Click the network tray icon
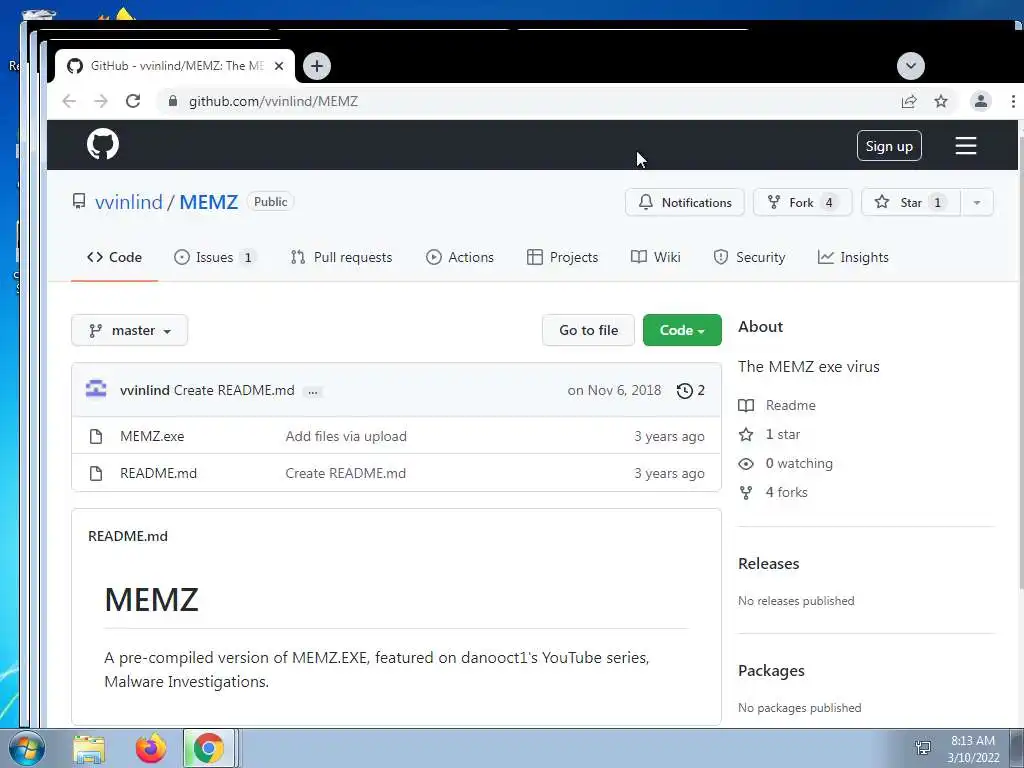 click(x=923, y=747)
